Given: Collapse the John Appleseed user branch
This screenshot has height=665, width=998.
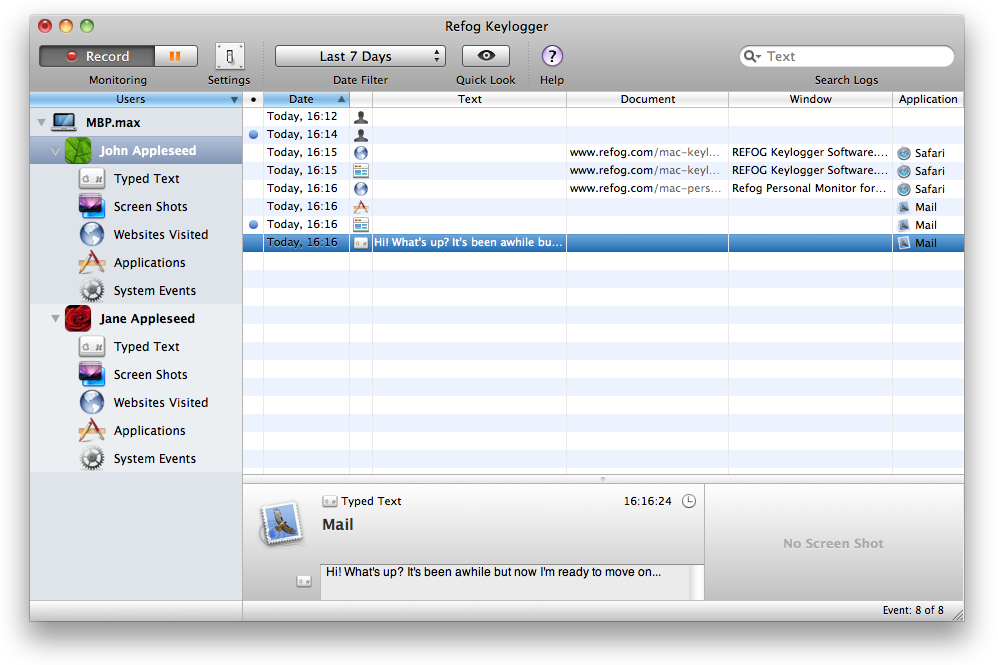Looking at the screenshot, I should tap(55, 151).
